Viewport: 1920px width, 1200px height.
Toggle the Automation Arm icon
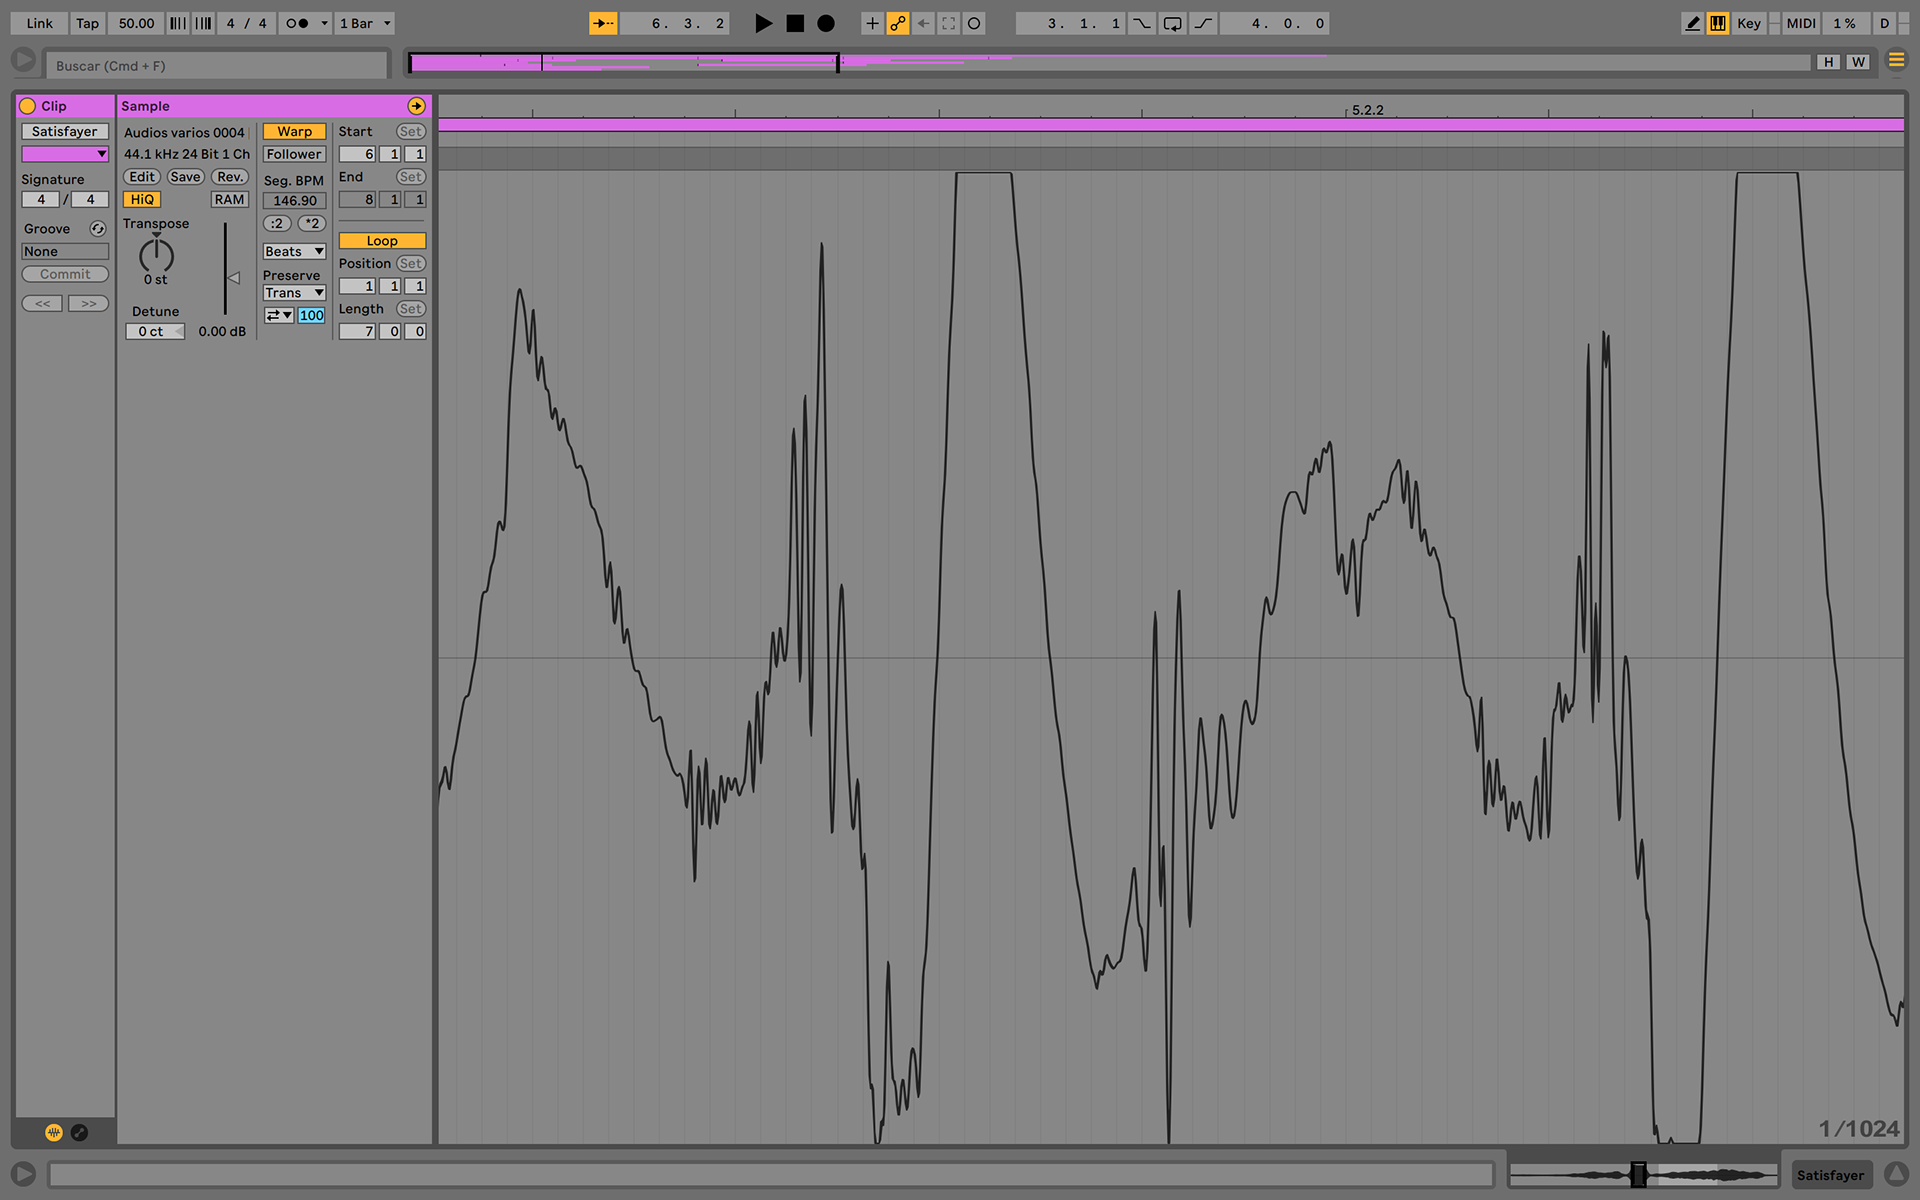coord(898,23)
